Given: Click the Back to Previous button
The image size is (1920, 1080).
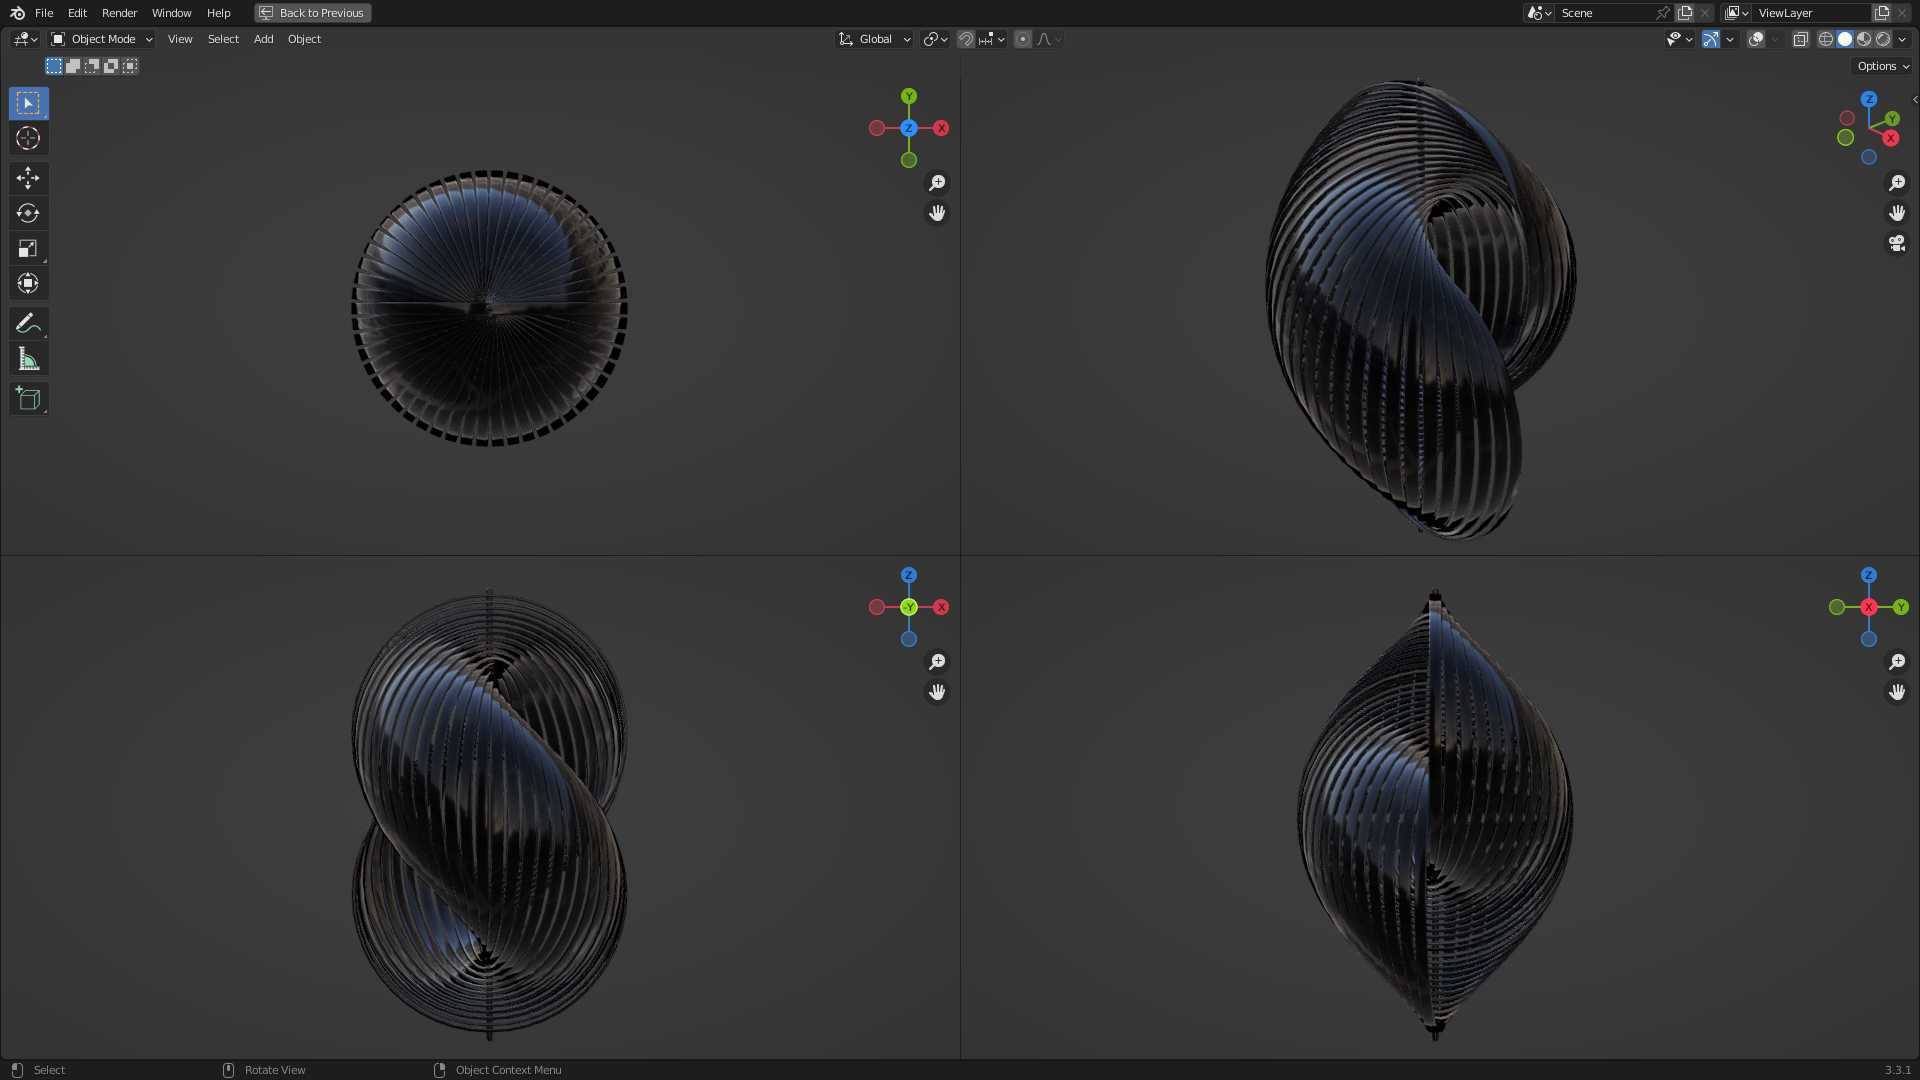Looking at the screenshot, I should [312, 13].
